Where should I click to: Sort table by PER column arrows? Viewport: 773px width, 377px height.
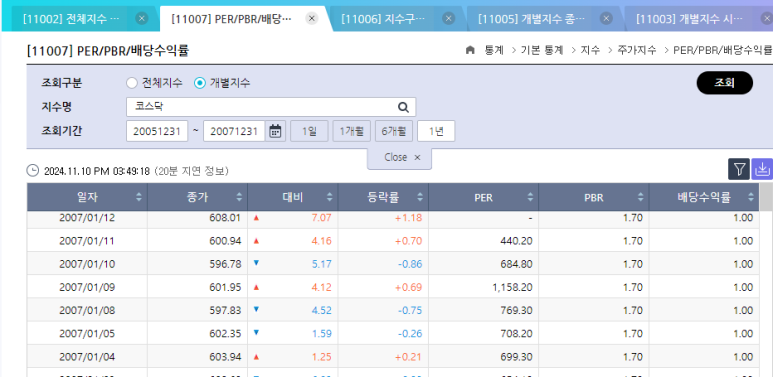(530, 198)
